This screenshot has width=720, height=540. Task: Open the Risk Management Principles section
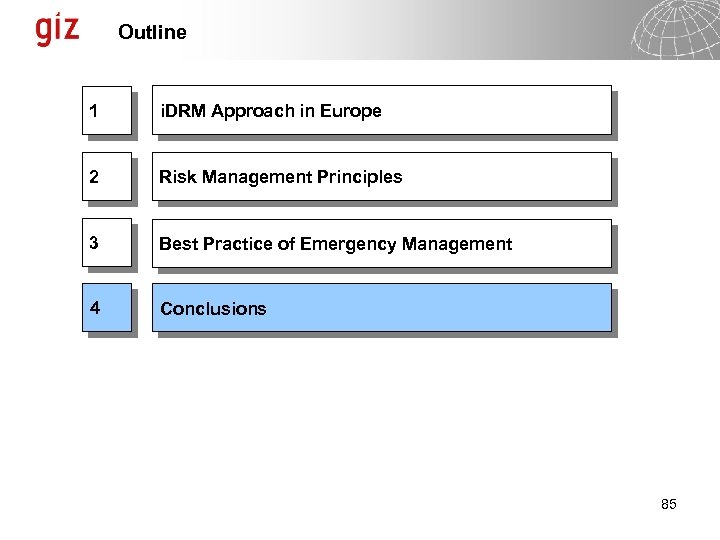[x=380, y=177]
